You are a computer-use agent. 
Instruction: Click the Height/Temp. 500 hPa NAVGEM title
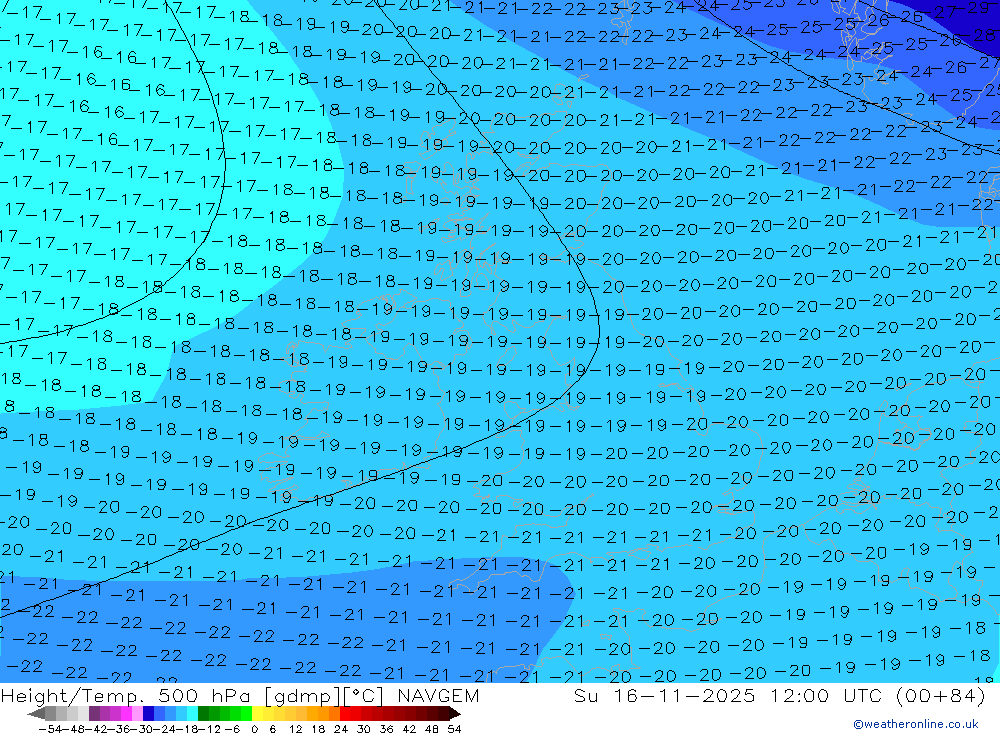click(x=240, y=695)
